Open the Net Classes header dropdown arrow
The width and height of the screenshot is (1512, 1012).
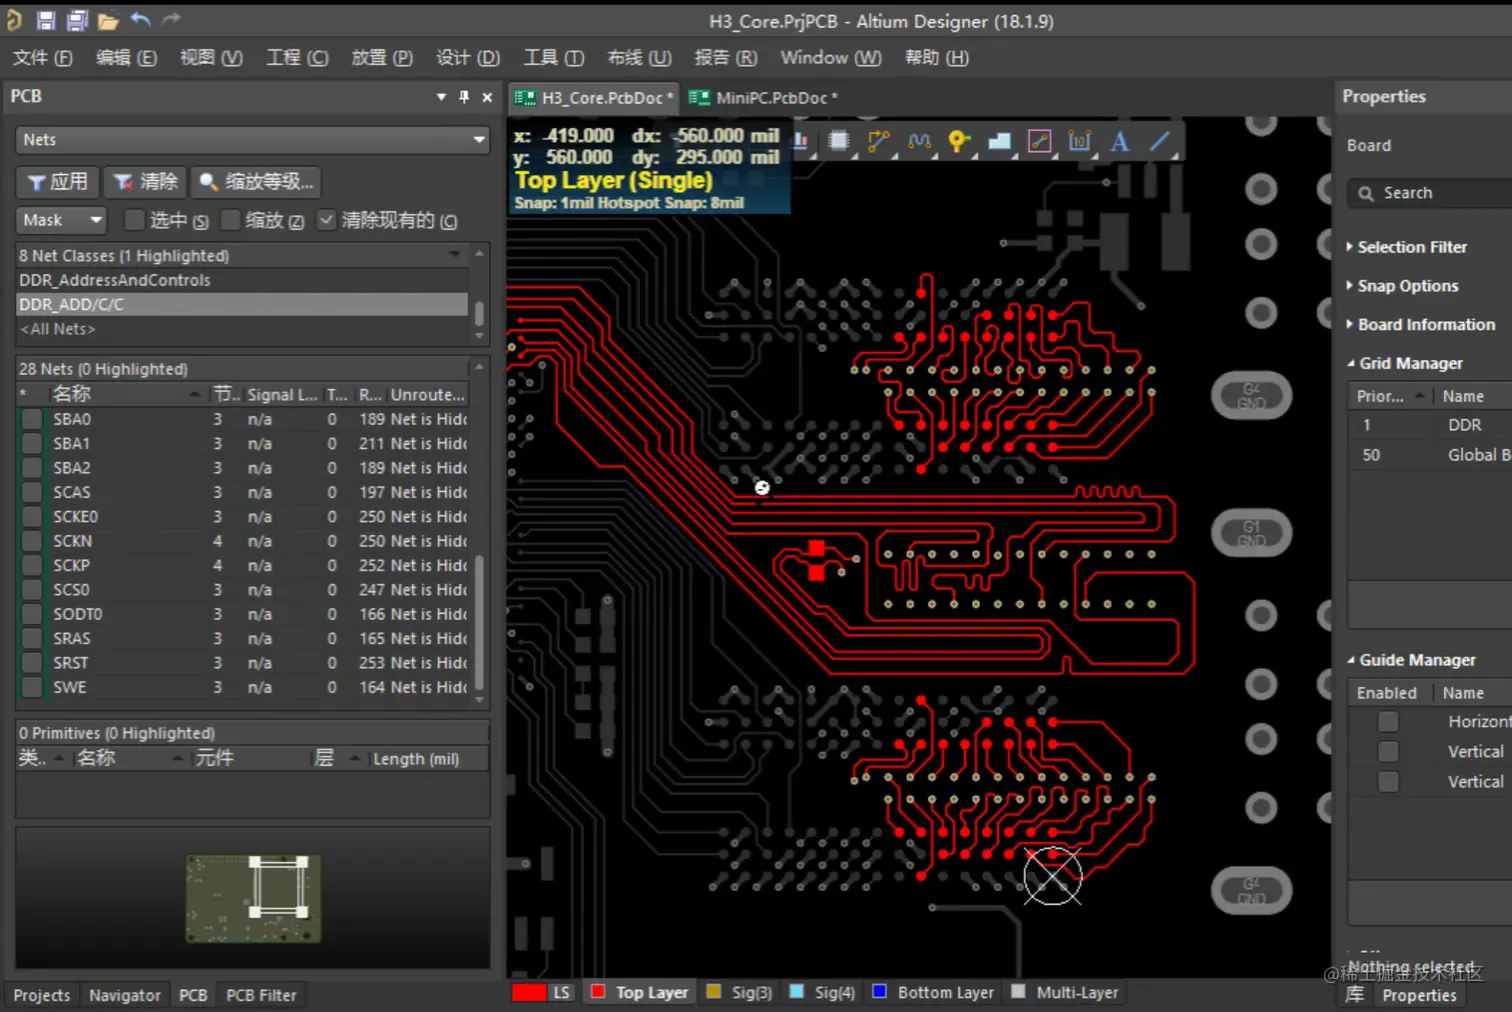(456, 256)
